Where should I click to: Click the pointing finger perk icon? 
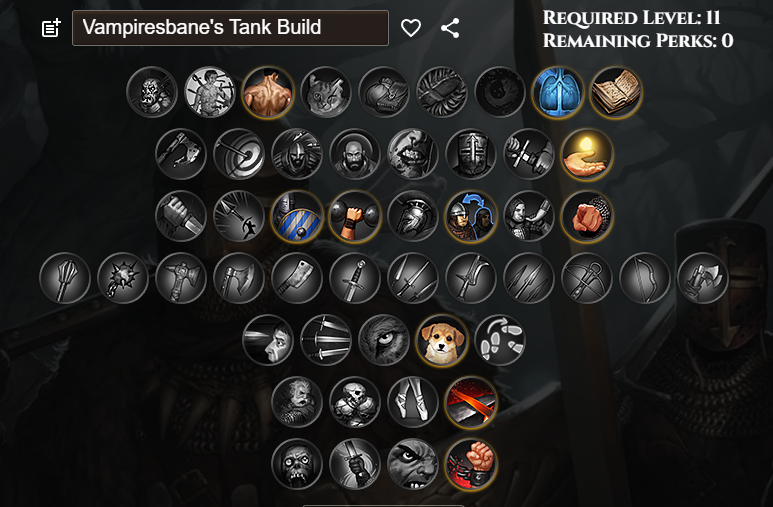coord(587,217)
